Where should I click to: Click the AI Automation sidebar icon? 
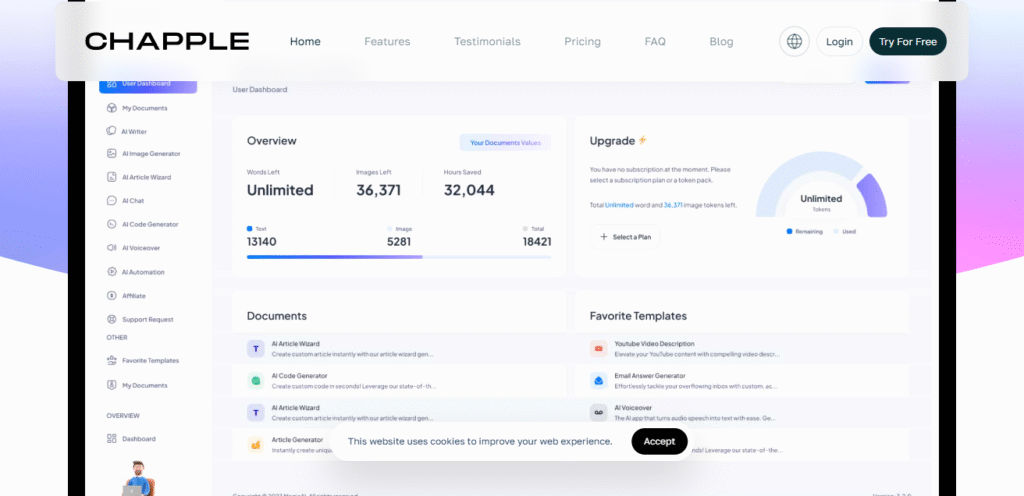point(111,272)
